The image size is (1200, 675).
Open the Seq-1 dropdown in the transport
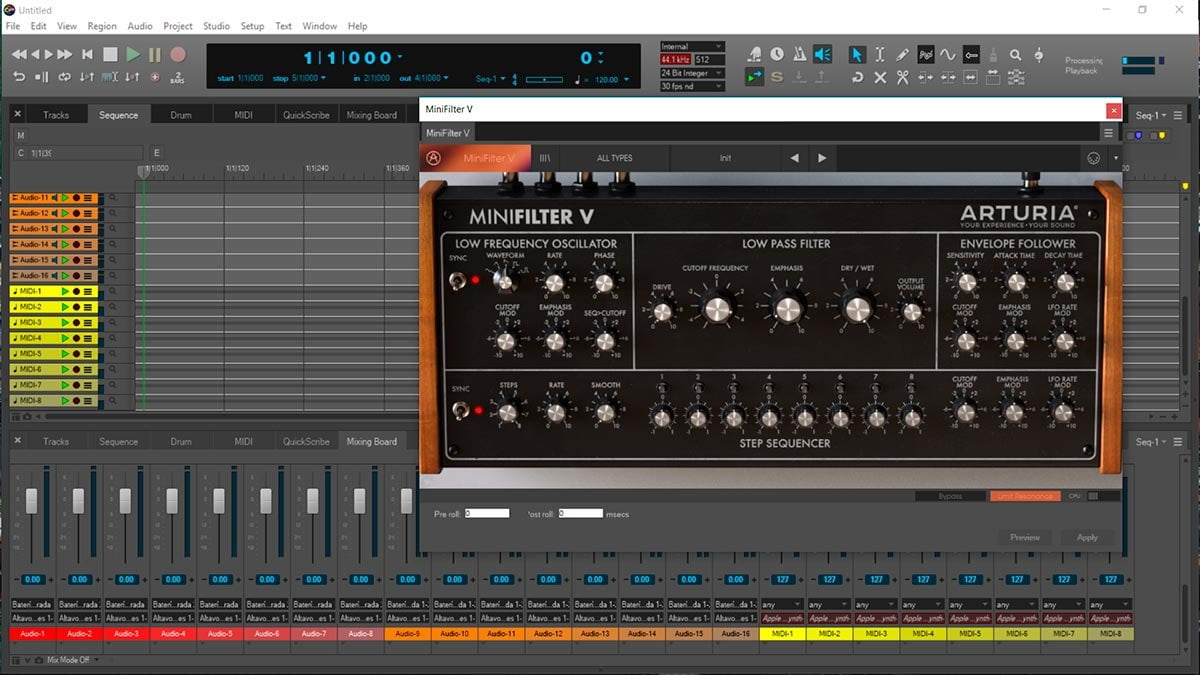491,78
